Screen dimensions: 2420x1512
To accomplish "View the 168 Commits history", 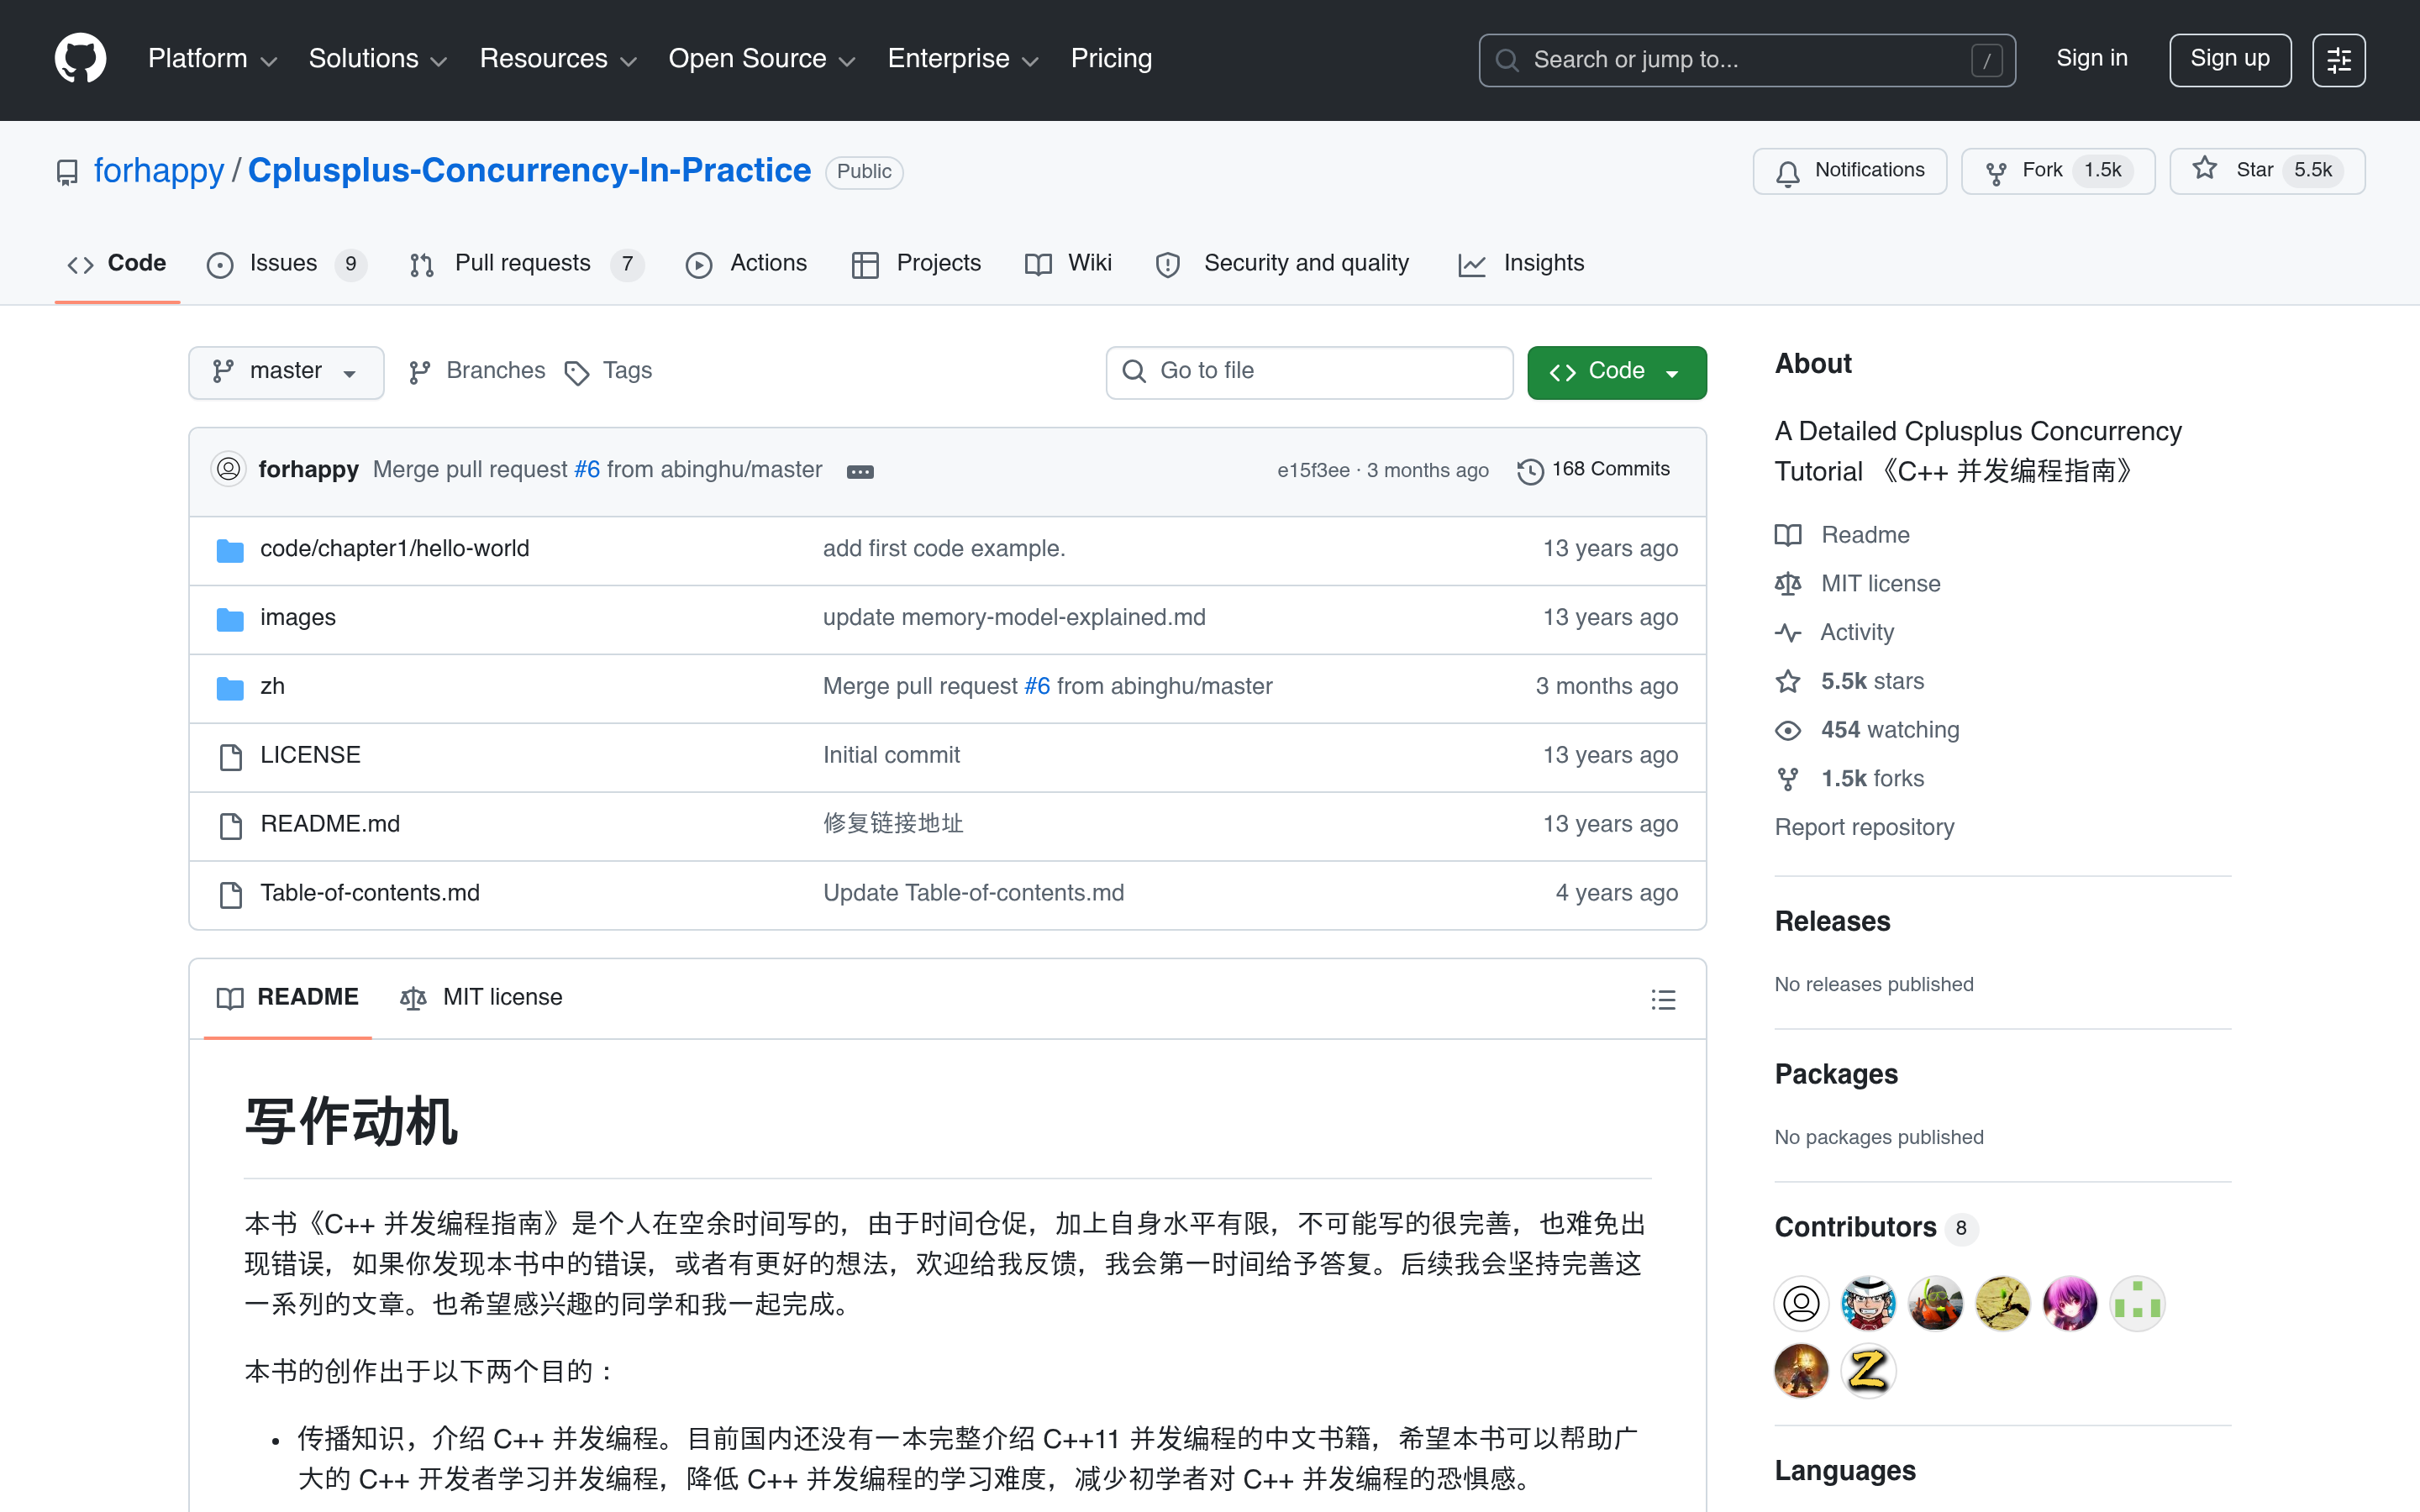I will [1594, 470].
